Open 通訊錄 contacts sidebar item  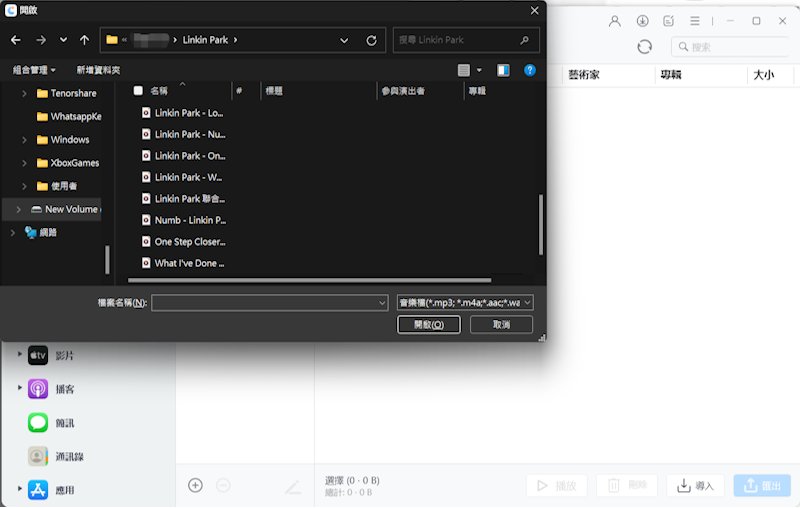(x=56, y=456)
